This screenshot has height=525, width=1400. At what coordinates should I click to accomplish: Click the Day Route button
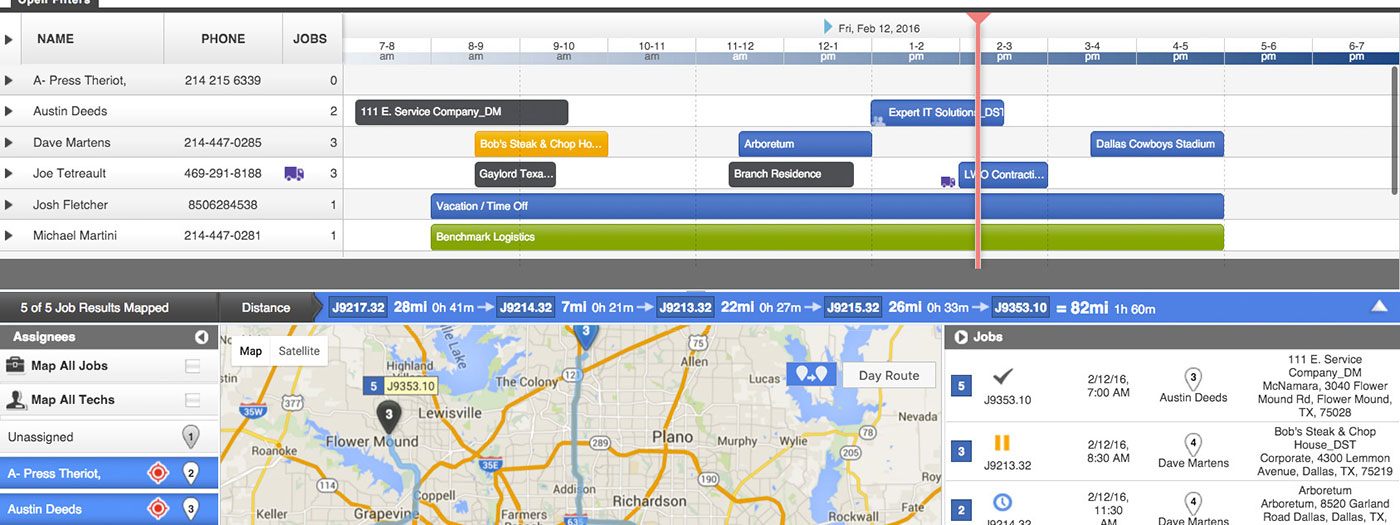click(x=888, y=376)
